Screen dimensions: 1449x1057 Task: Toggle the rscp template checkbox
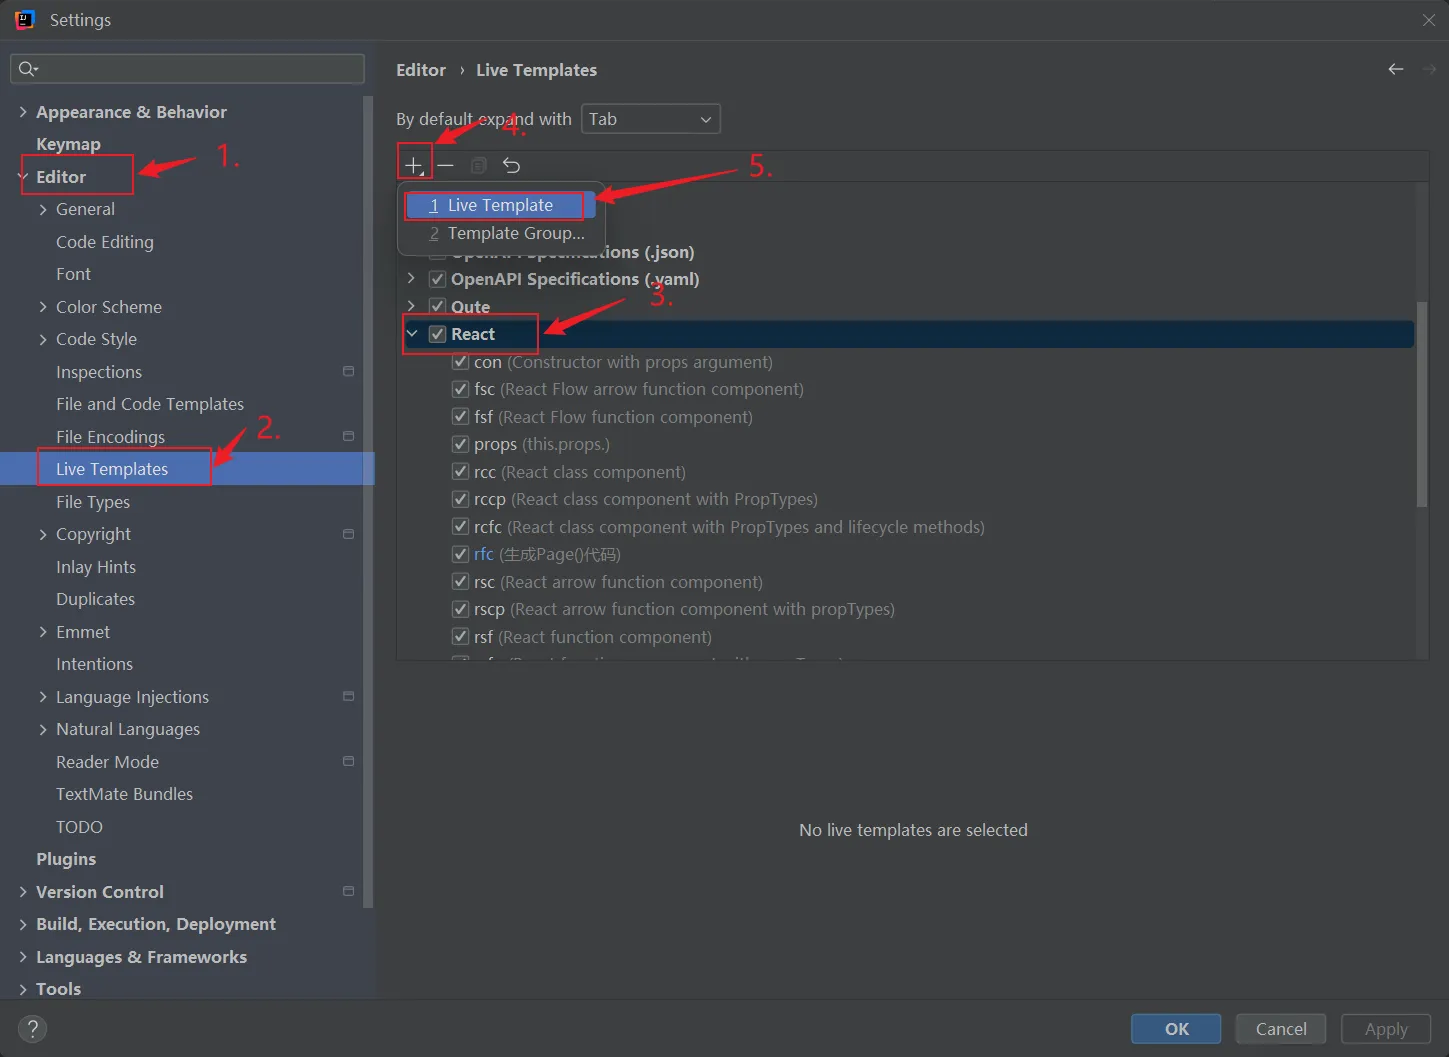(x=460, y=609)
